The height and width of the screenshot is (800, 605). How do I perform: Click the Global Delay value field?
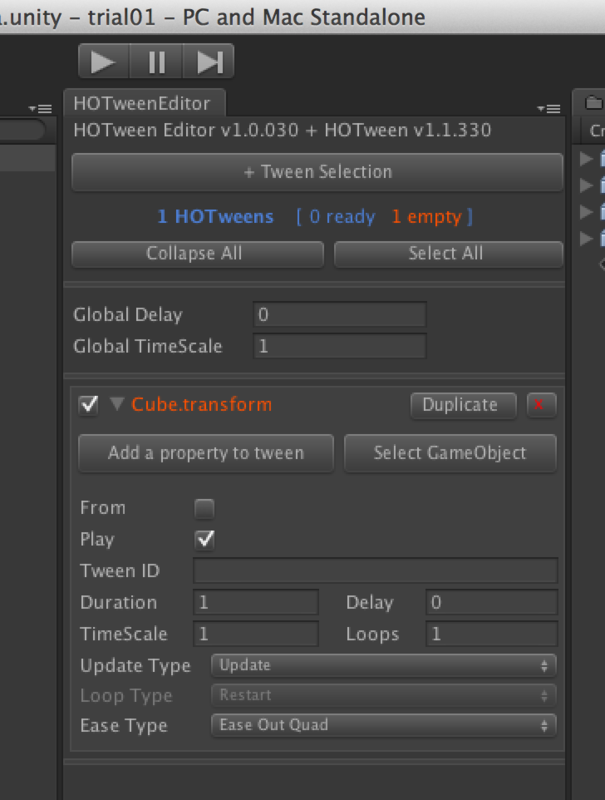pos(340,314)
